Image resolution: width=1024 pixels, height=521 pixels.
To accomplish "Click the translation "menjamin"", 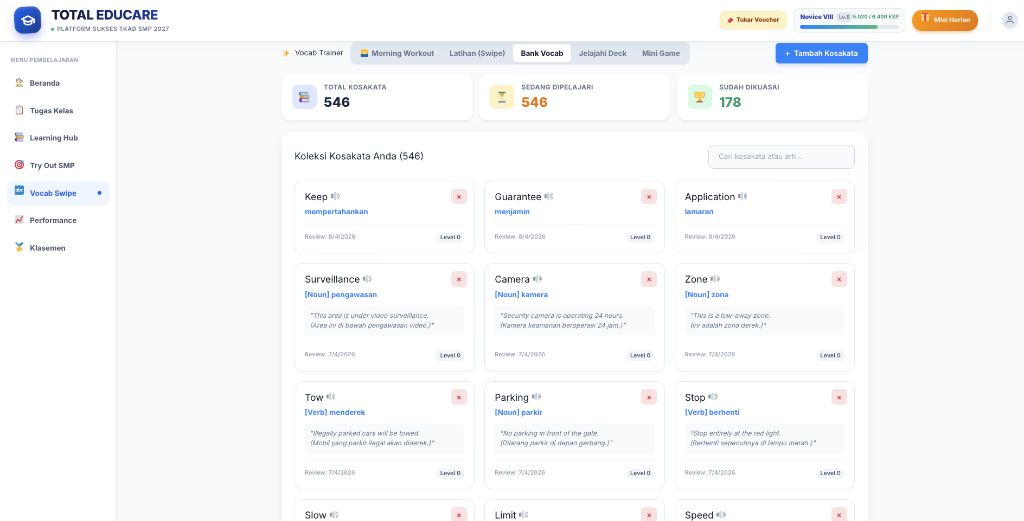I will tap(512, 212).
